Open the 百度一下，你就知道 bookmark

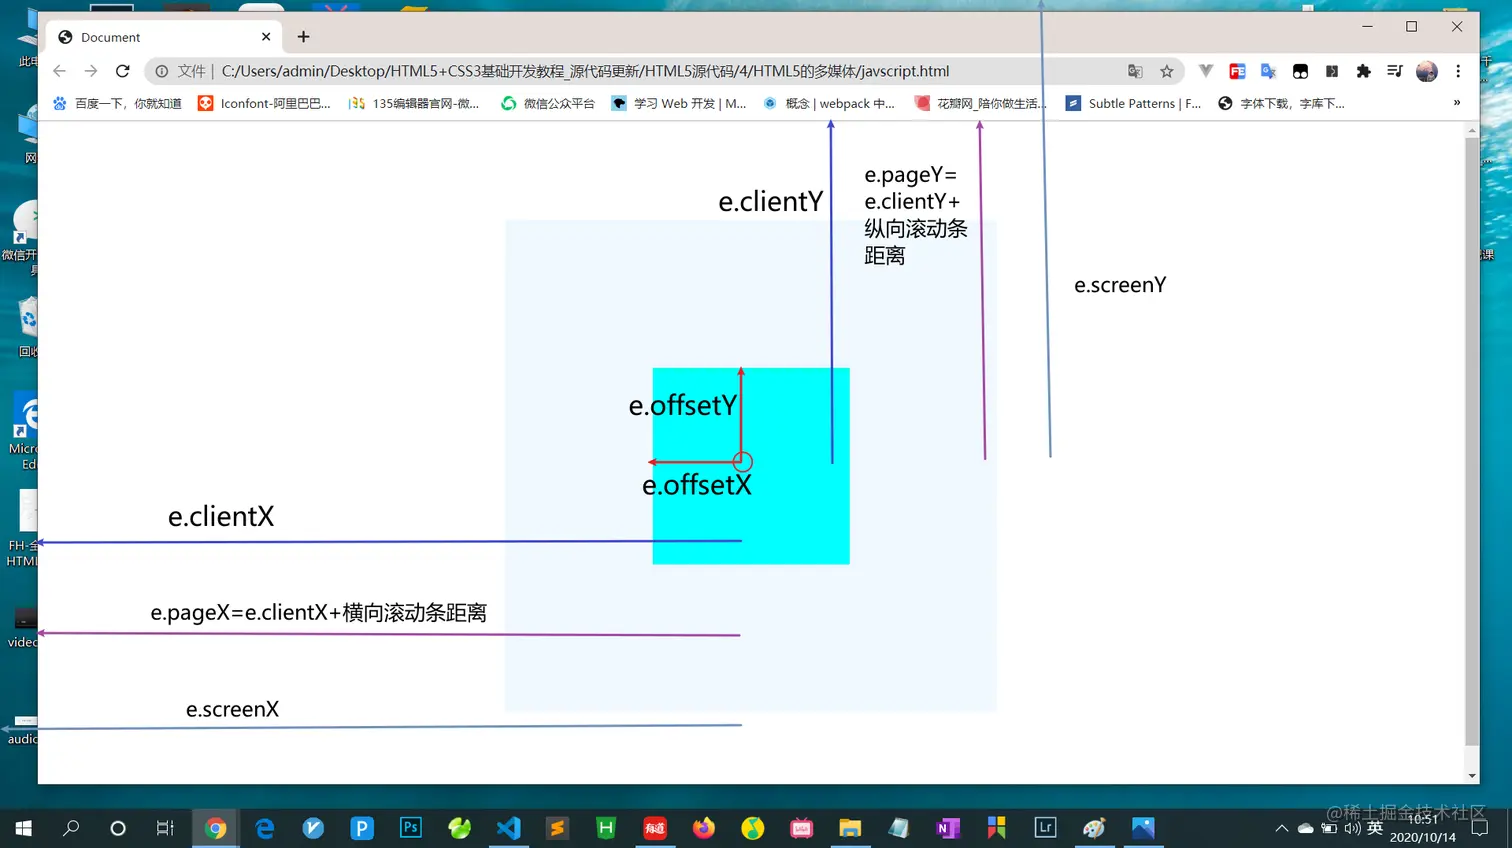[x=117, y=103]
